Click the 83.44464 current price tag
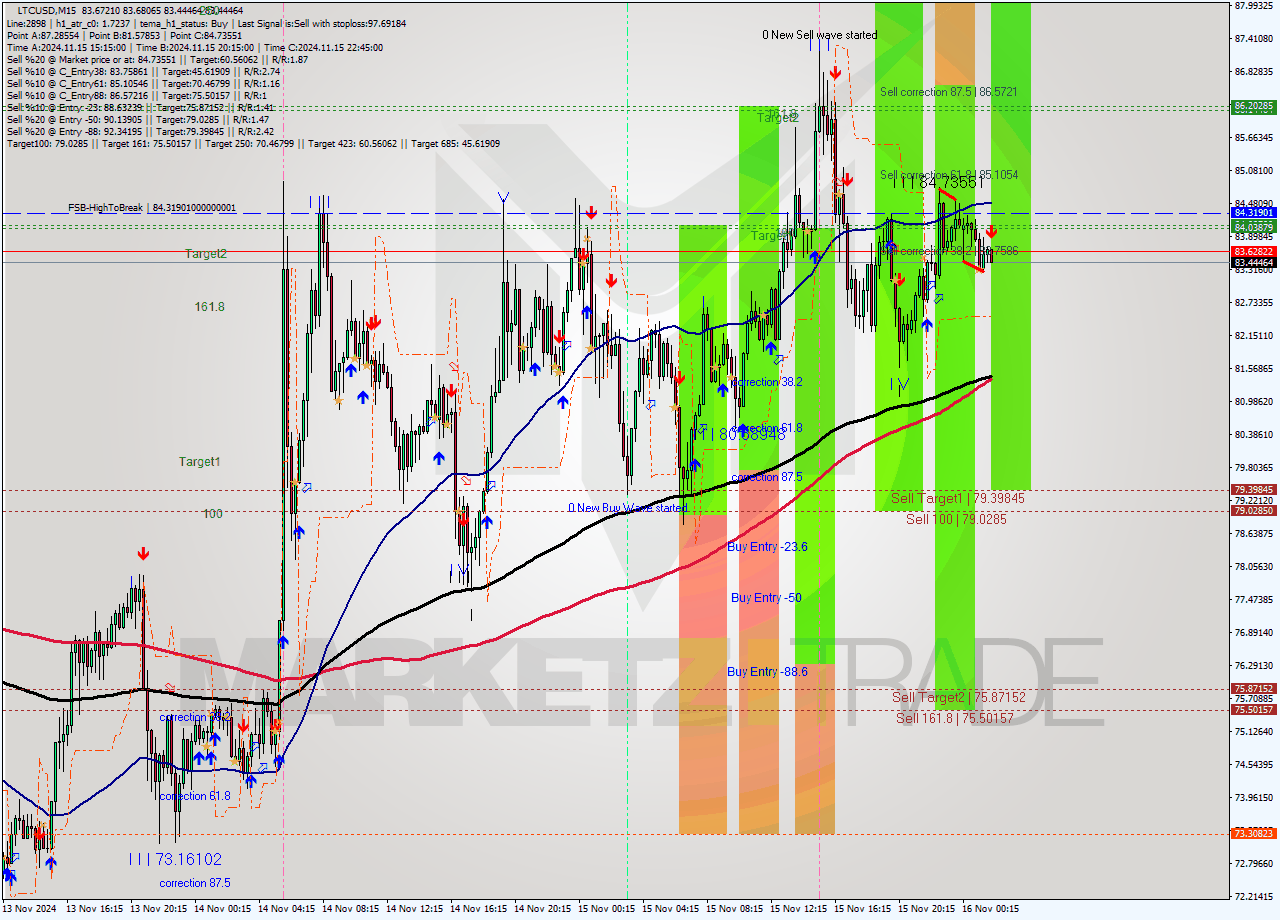1280x920 pixels. point(1254,262)
